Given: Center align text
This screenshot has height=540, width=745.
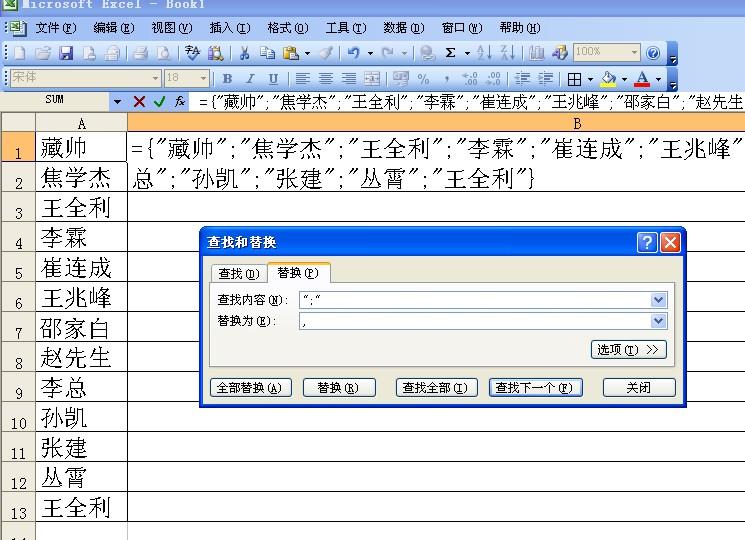Looking at the screenshot, I should point(325,78).
